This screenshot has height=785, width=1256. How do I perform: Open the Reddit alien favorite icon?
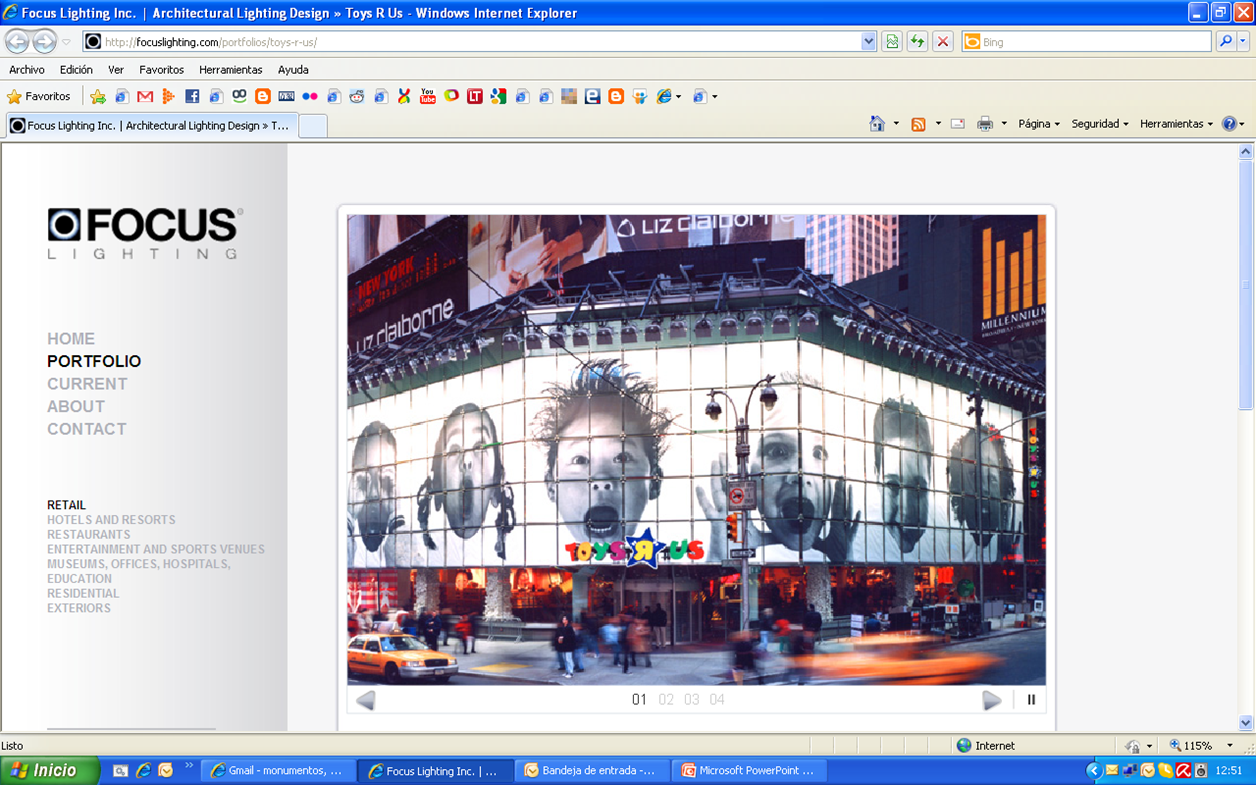click(357, 97)
